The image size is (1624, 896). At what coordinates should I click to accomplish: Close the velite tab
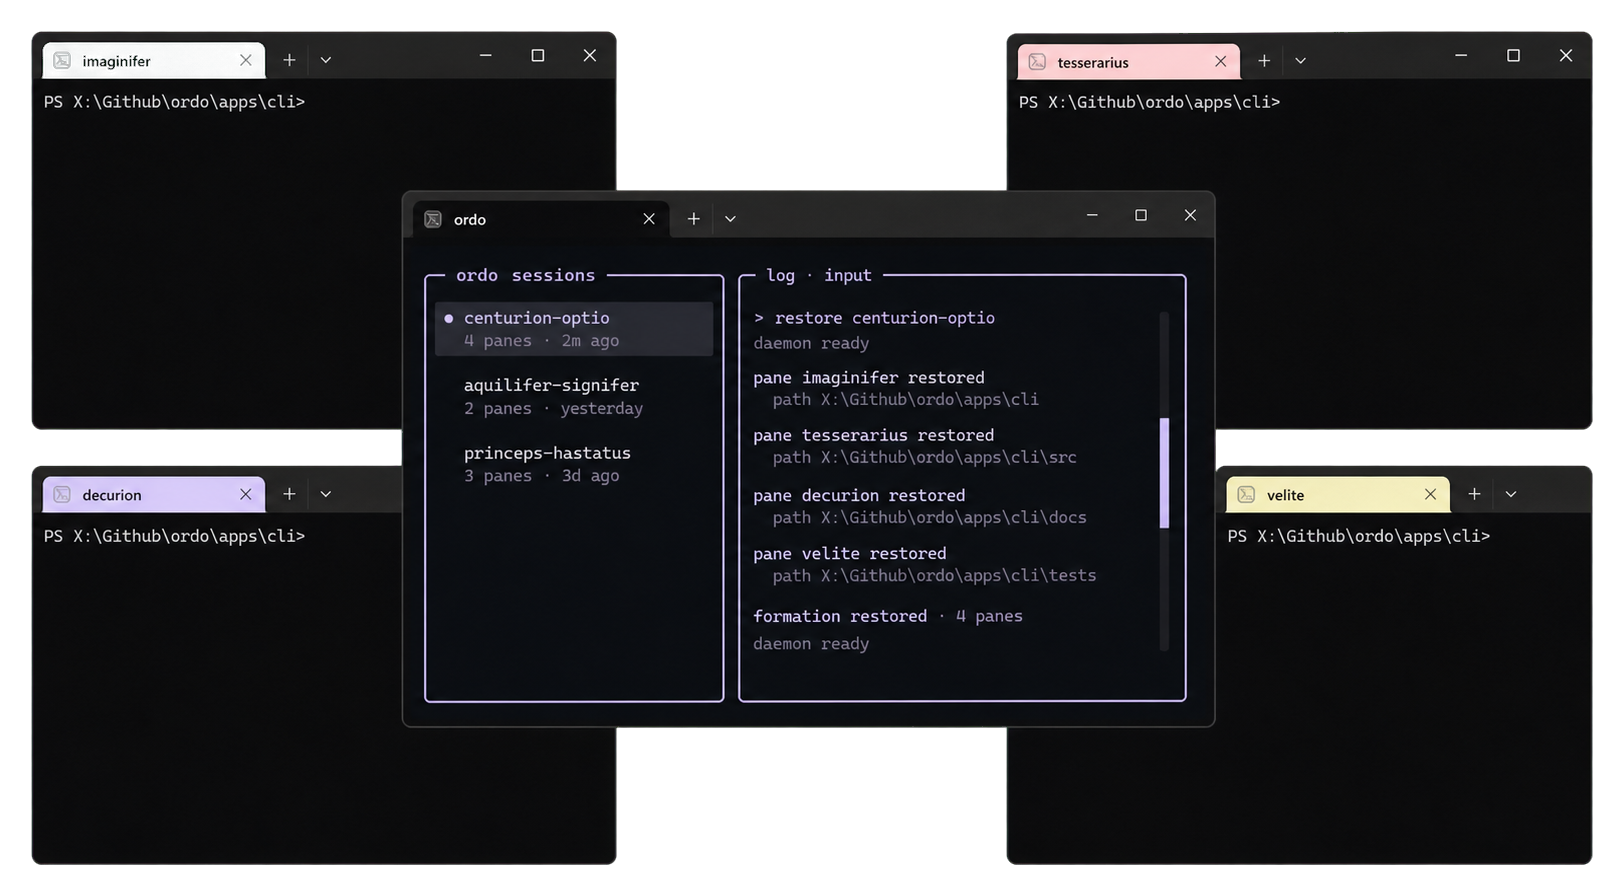tap(1431, 494)
